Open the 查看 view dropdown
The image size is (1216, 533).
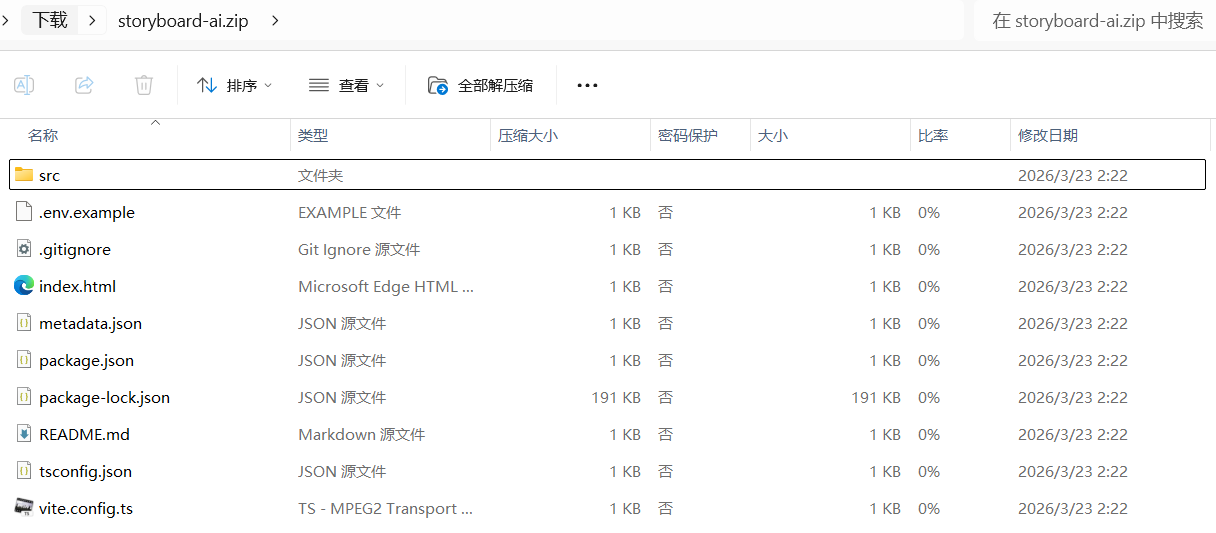[x=346, y=85]
